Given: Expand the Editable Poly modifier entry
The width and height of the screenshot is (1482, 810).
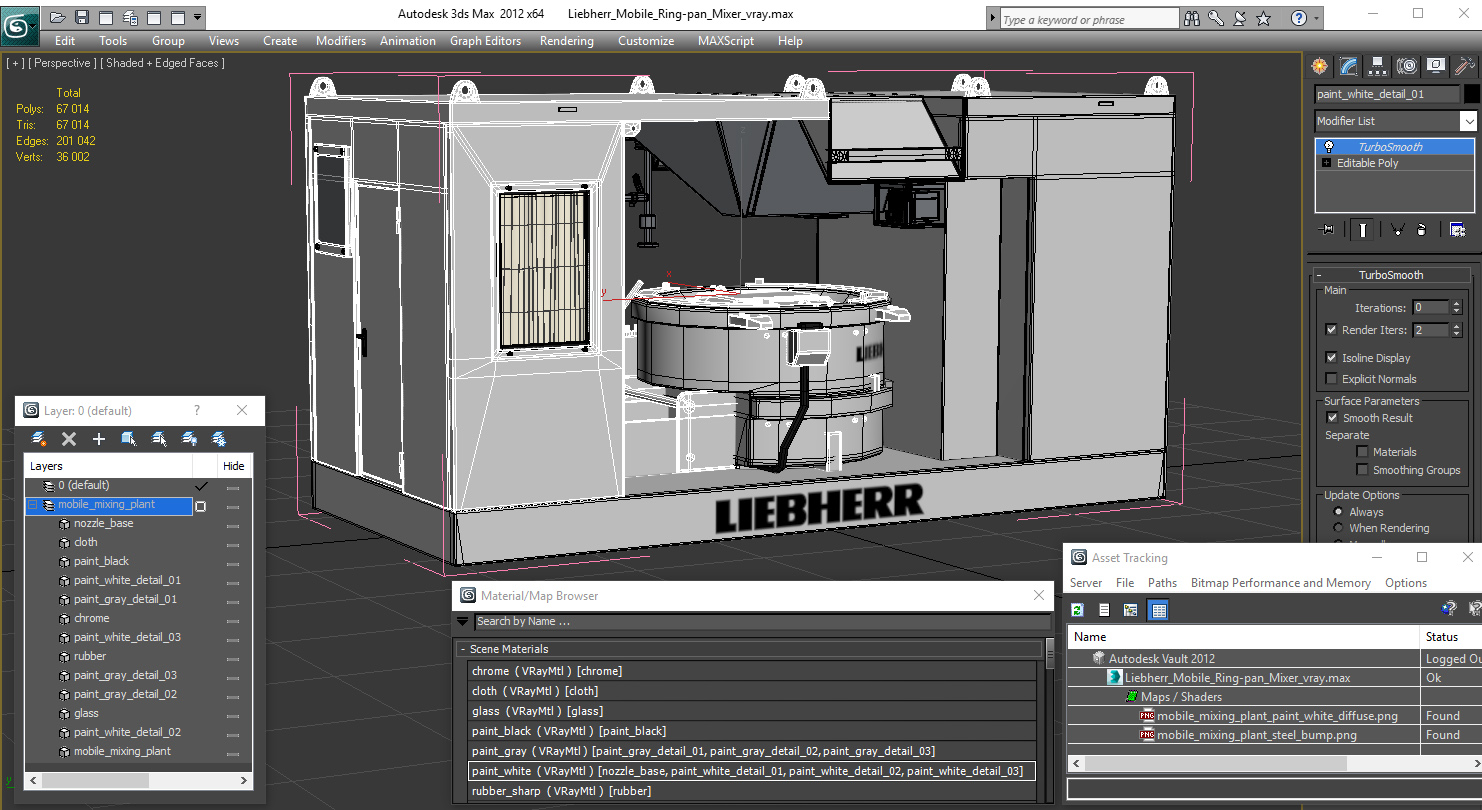Looking at the screenshot, I should coord(1327,163).
